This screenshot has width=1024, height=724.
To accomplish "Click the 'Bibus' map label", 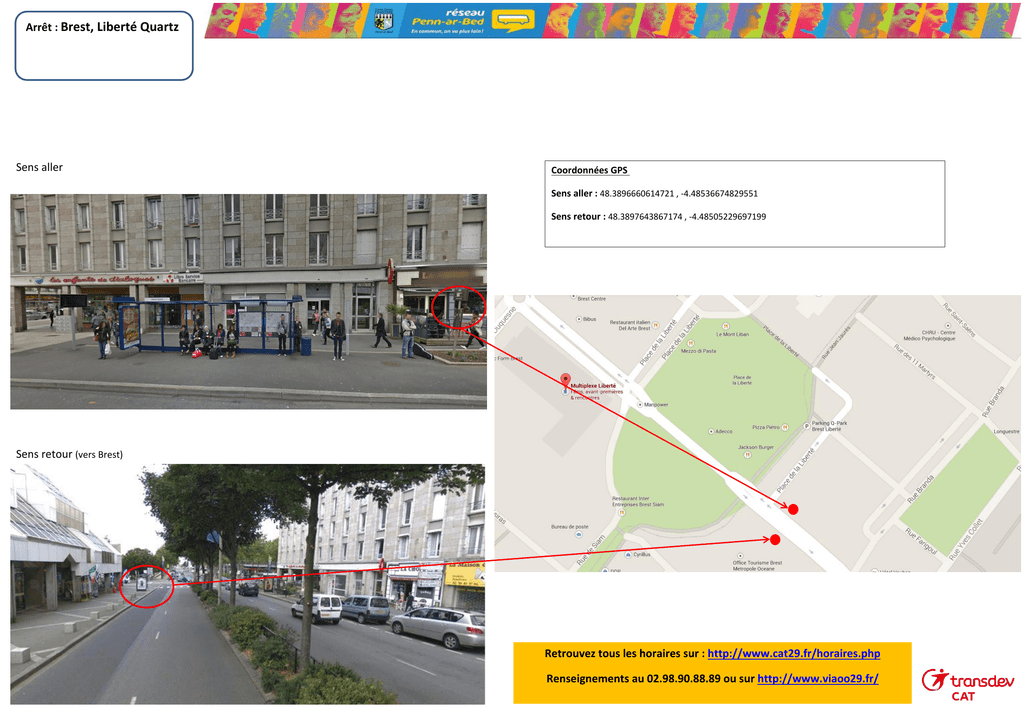I will point(590,319).
